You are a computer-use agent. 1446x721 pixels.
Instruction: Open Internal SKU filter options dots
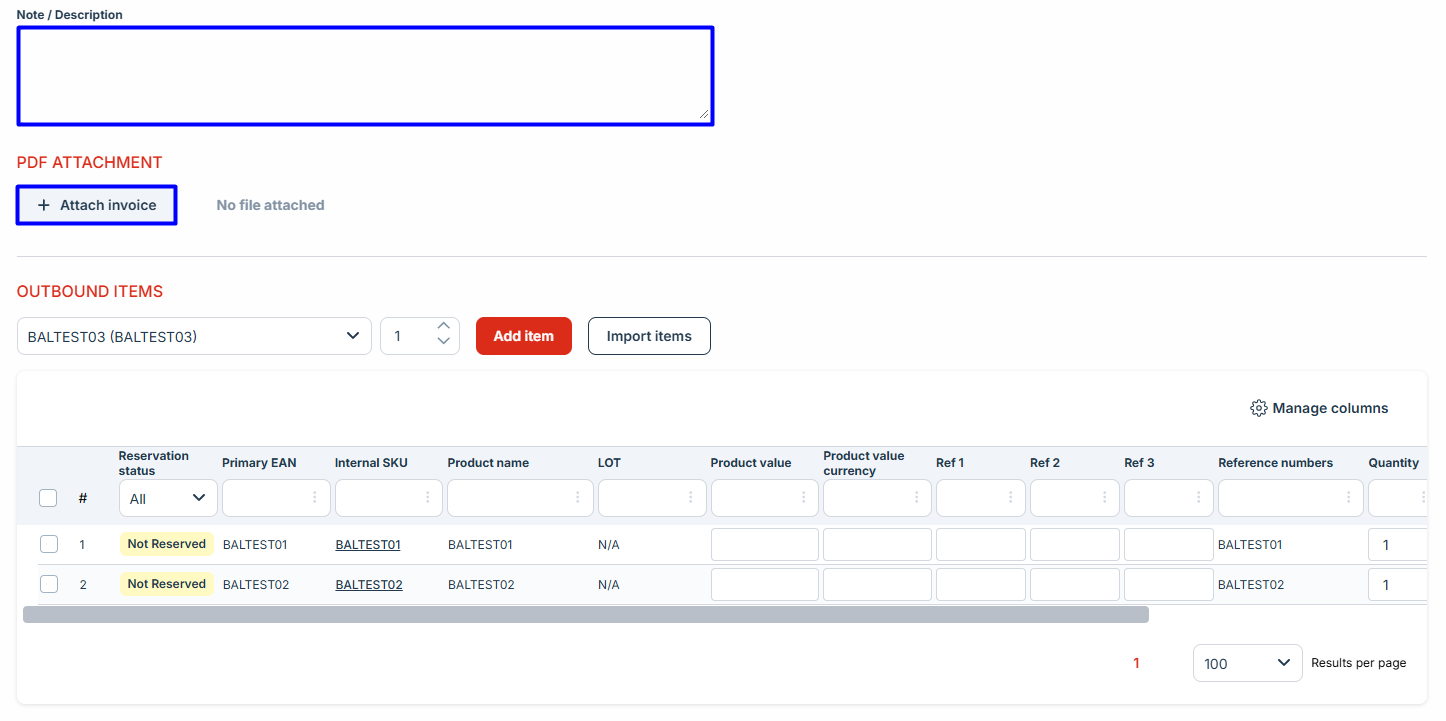(x=428, y=497)
